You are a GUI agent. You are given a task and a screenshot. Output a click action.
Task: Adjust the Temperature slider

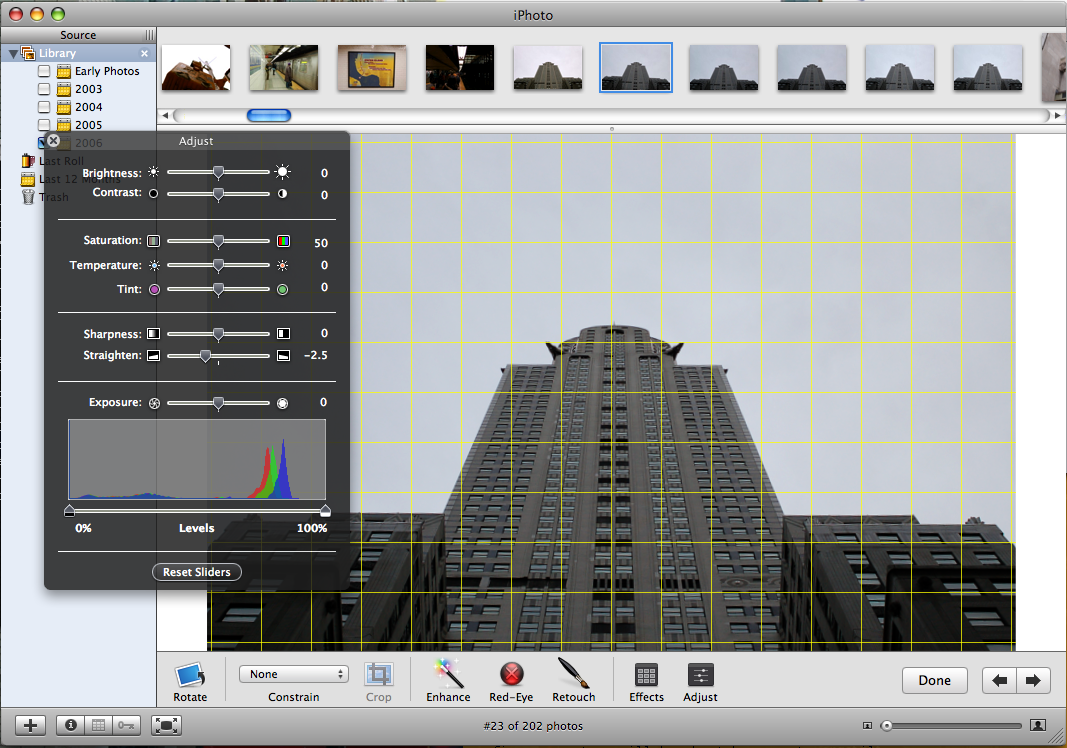pos(218,265)
